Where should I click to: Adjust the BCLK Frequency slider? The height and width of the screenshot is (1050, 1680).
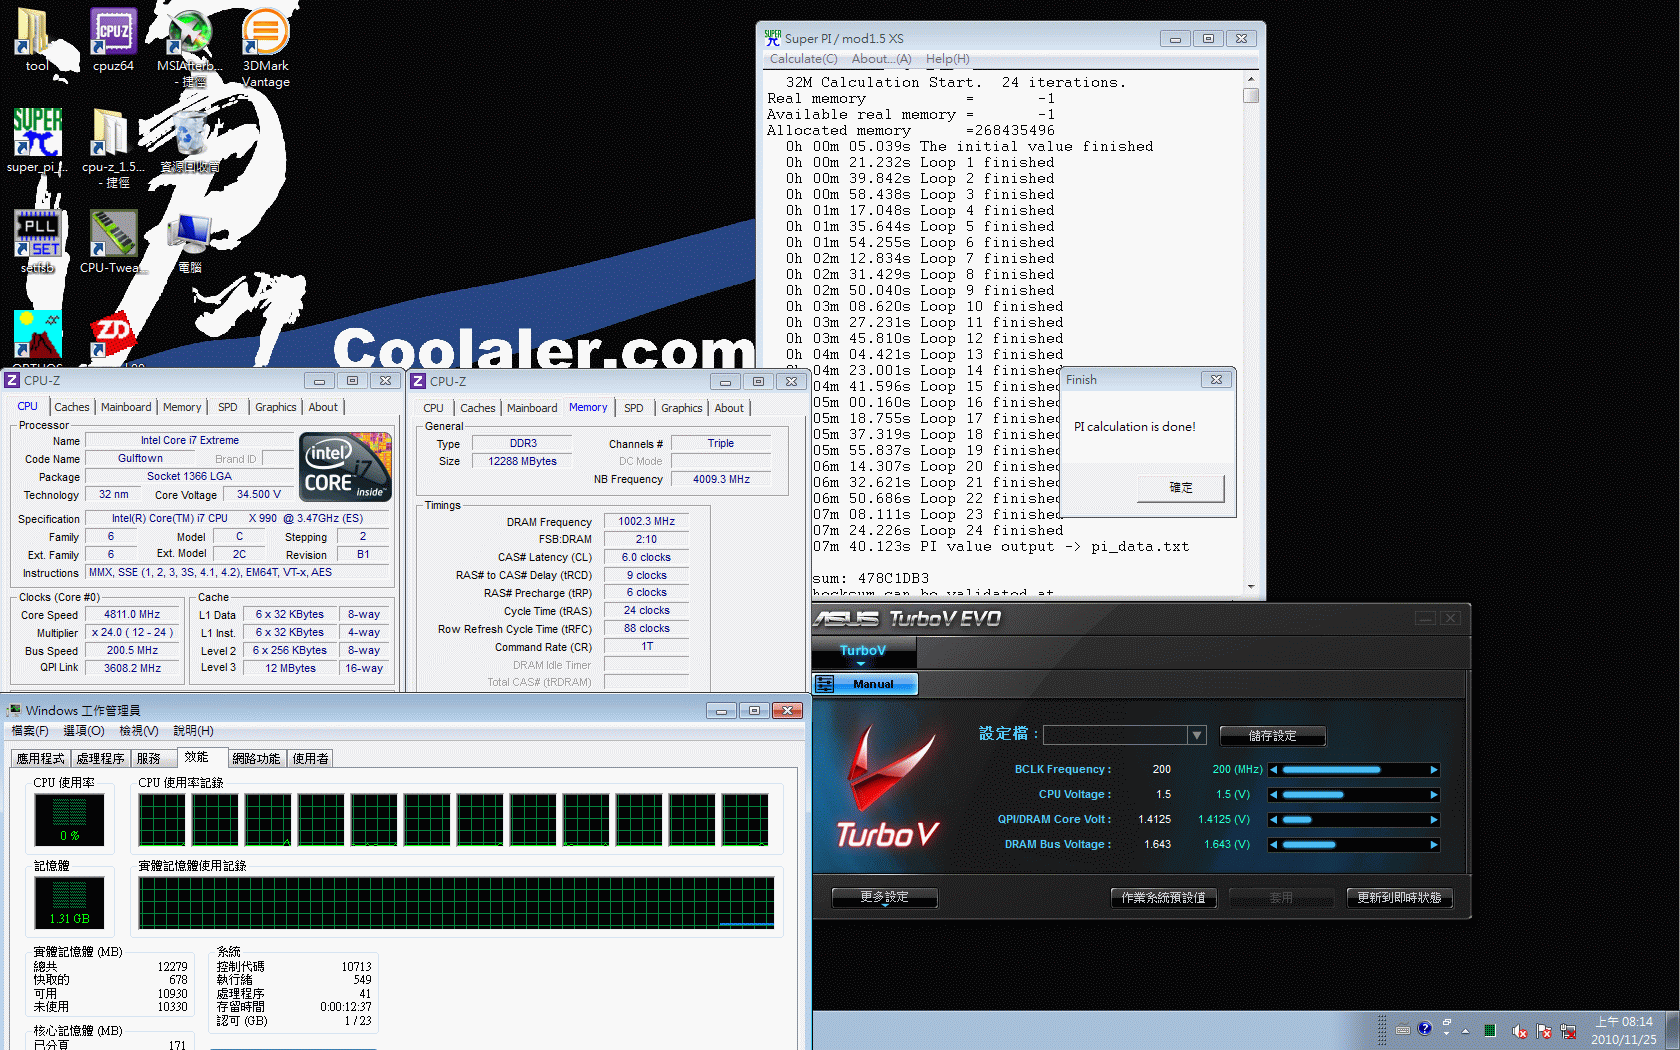click(x=1354, y=770)
